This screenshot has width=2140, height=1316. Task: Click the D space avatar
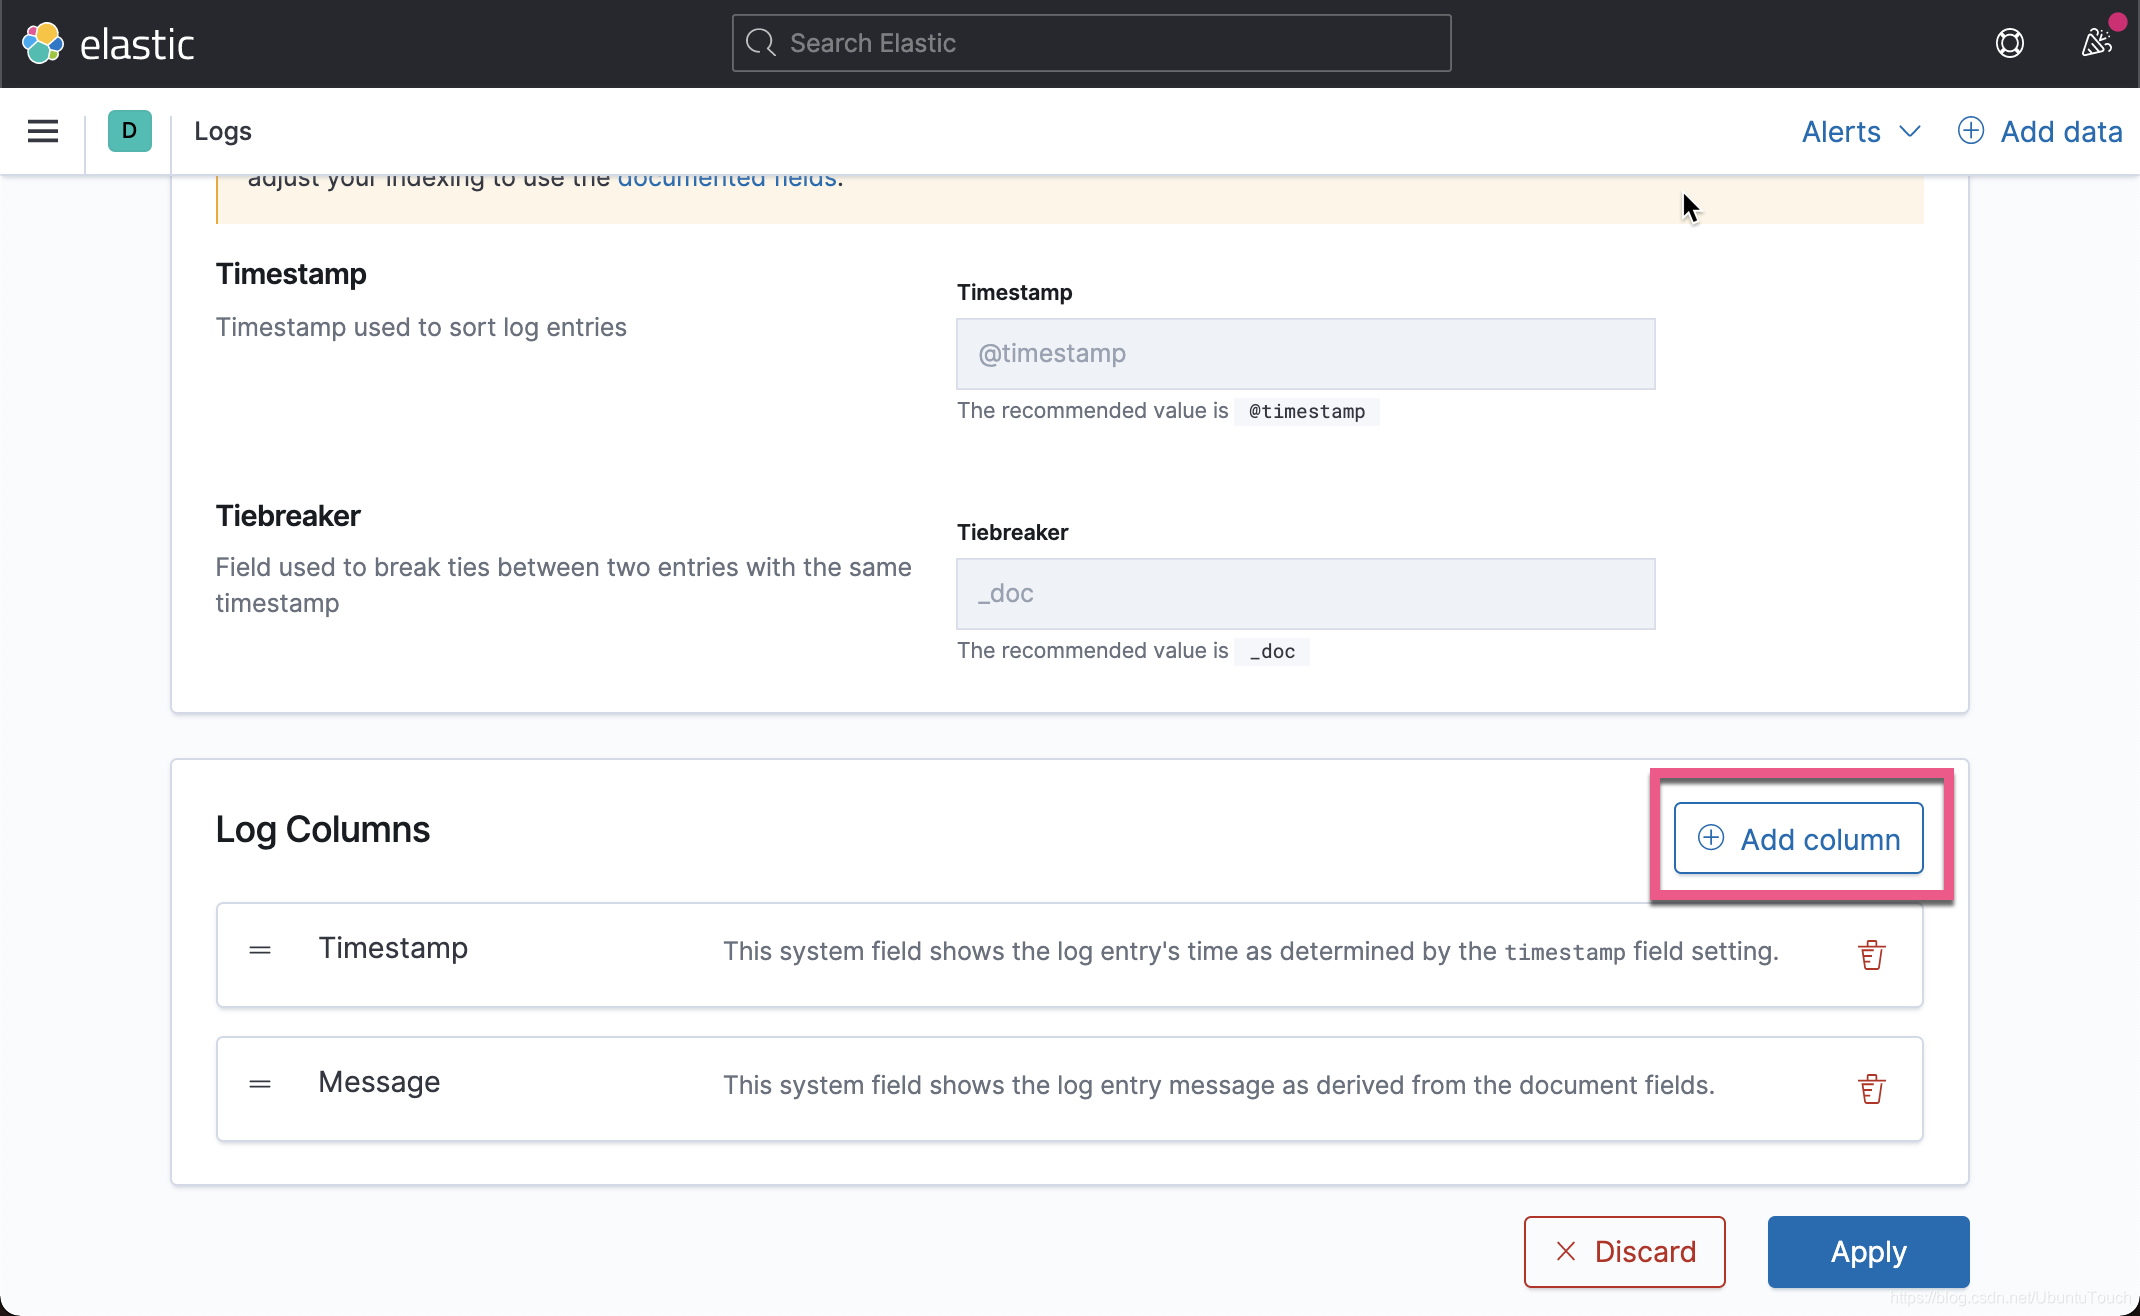129,131
